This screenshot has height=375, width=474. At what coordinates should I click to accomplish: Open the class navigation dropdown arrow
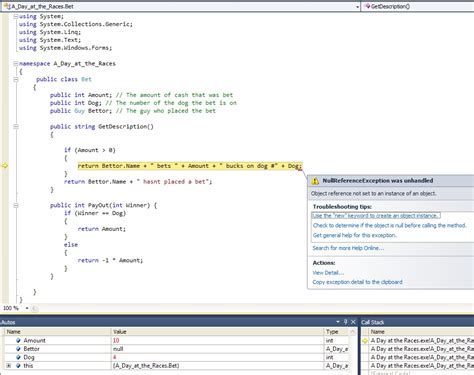[357, 7]
